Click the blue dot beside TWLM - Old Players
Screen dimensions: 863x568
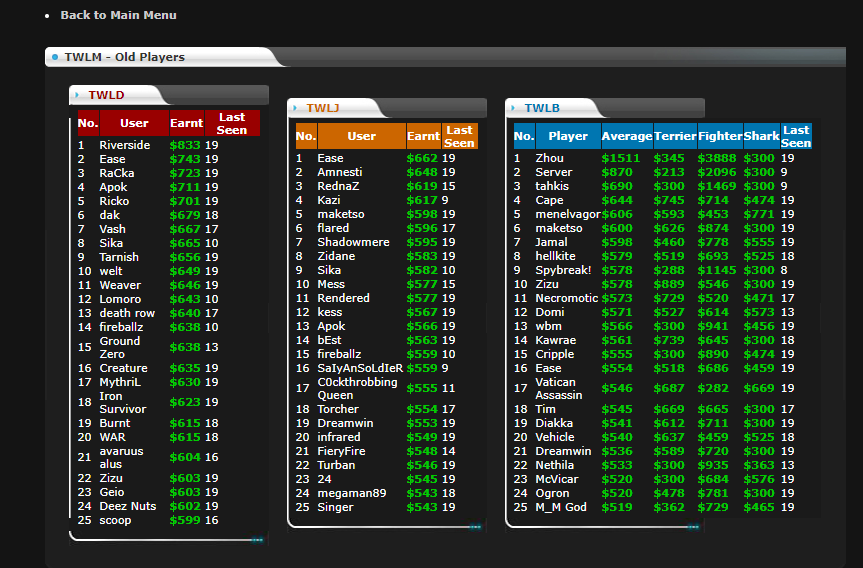point(55,57)
